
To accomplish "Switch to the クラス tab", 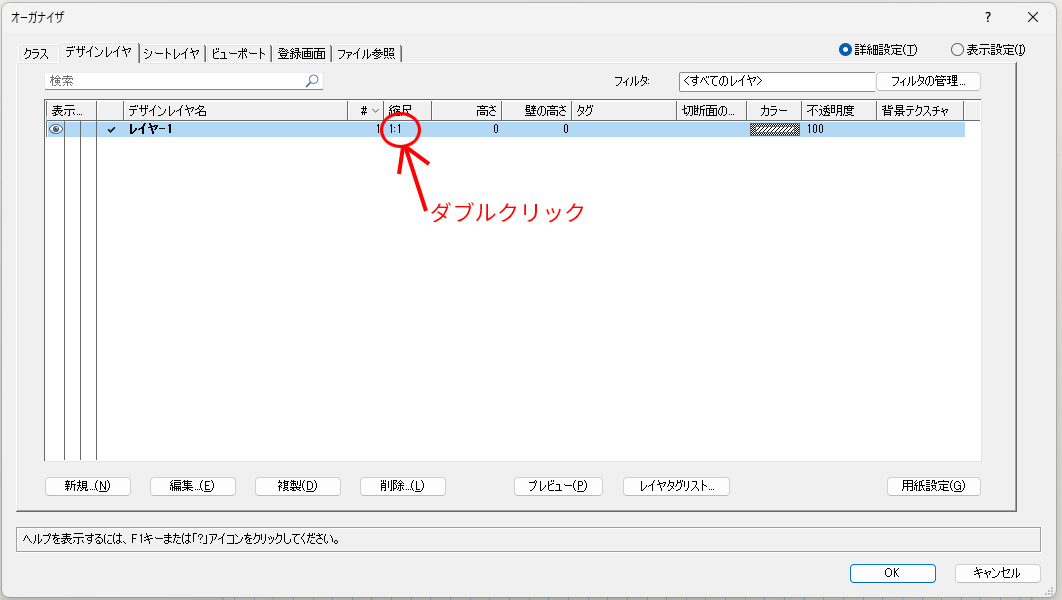I will tap(36, 54).
